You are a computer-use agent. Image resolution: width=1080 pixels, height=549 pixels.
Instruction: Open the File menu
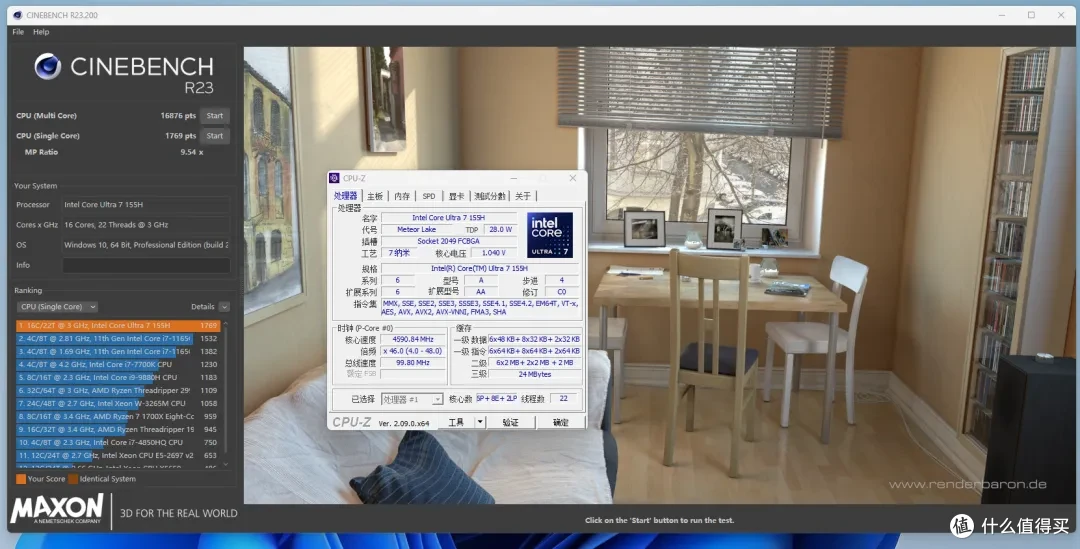point(19,32)
